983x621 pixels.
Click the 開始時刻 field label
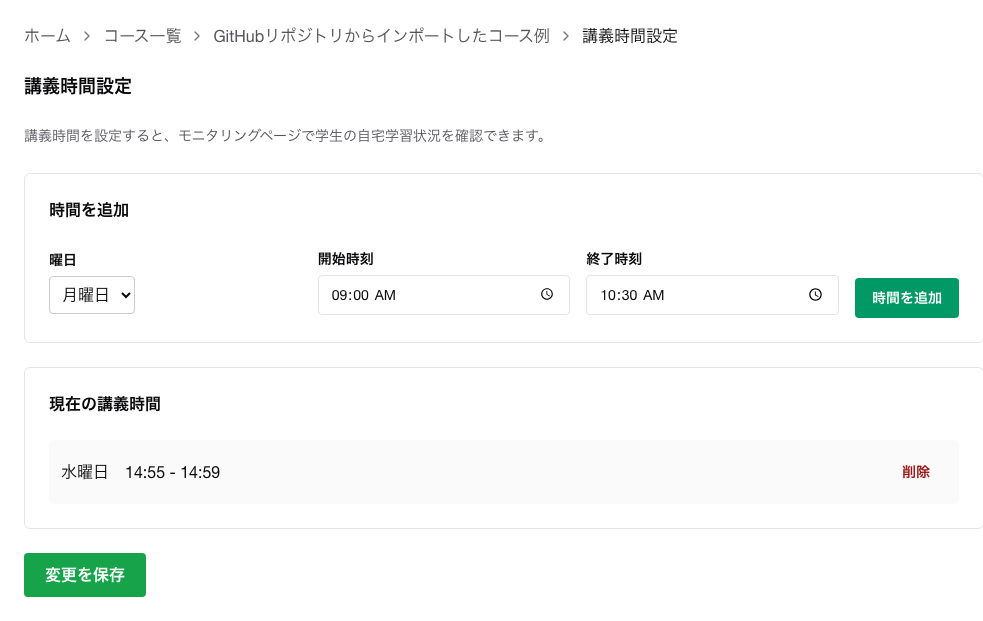[x=345, y=259]
